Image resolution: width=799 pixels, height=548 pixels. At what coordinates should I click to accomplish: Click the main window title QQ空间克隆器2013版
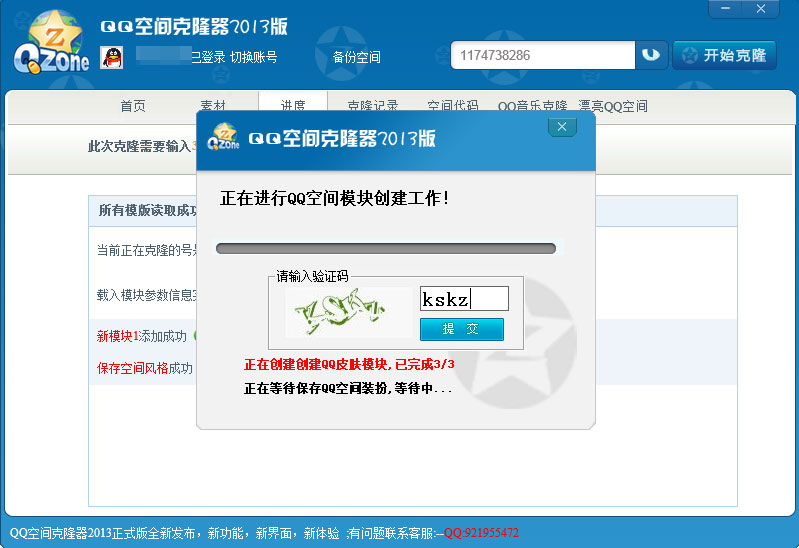[194, 27]
